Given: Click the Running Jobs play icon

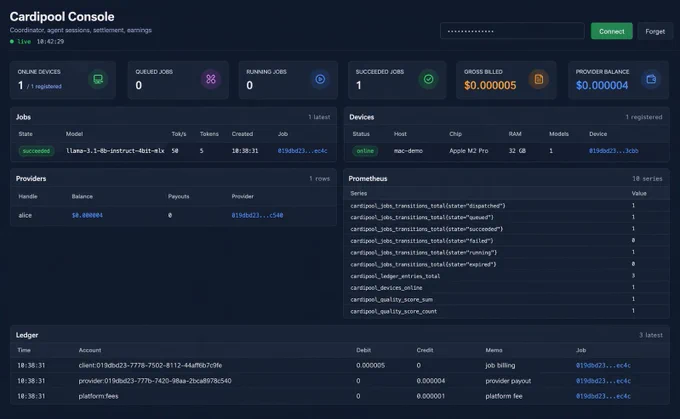Looking at the screenshot, I should (x=320, y=79).
